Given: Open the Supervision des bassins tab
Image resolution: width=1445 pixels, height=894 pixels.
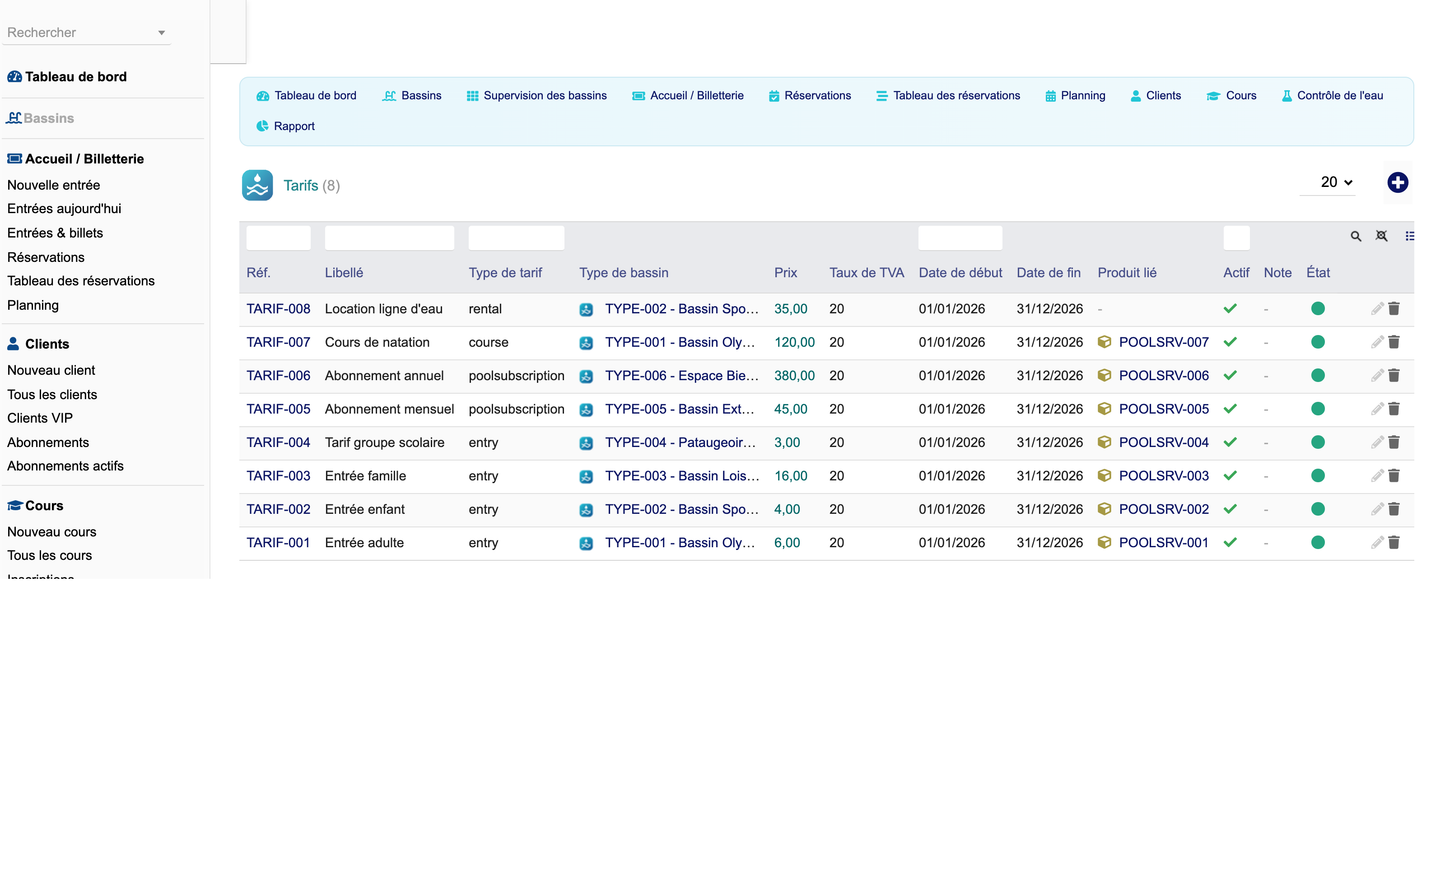Looking at the screenshot, I should [x=536, y=96].
